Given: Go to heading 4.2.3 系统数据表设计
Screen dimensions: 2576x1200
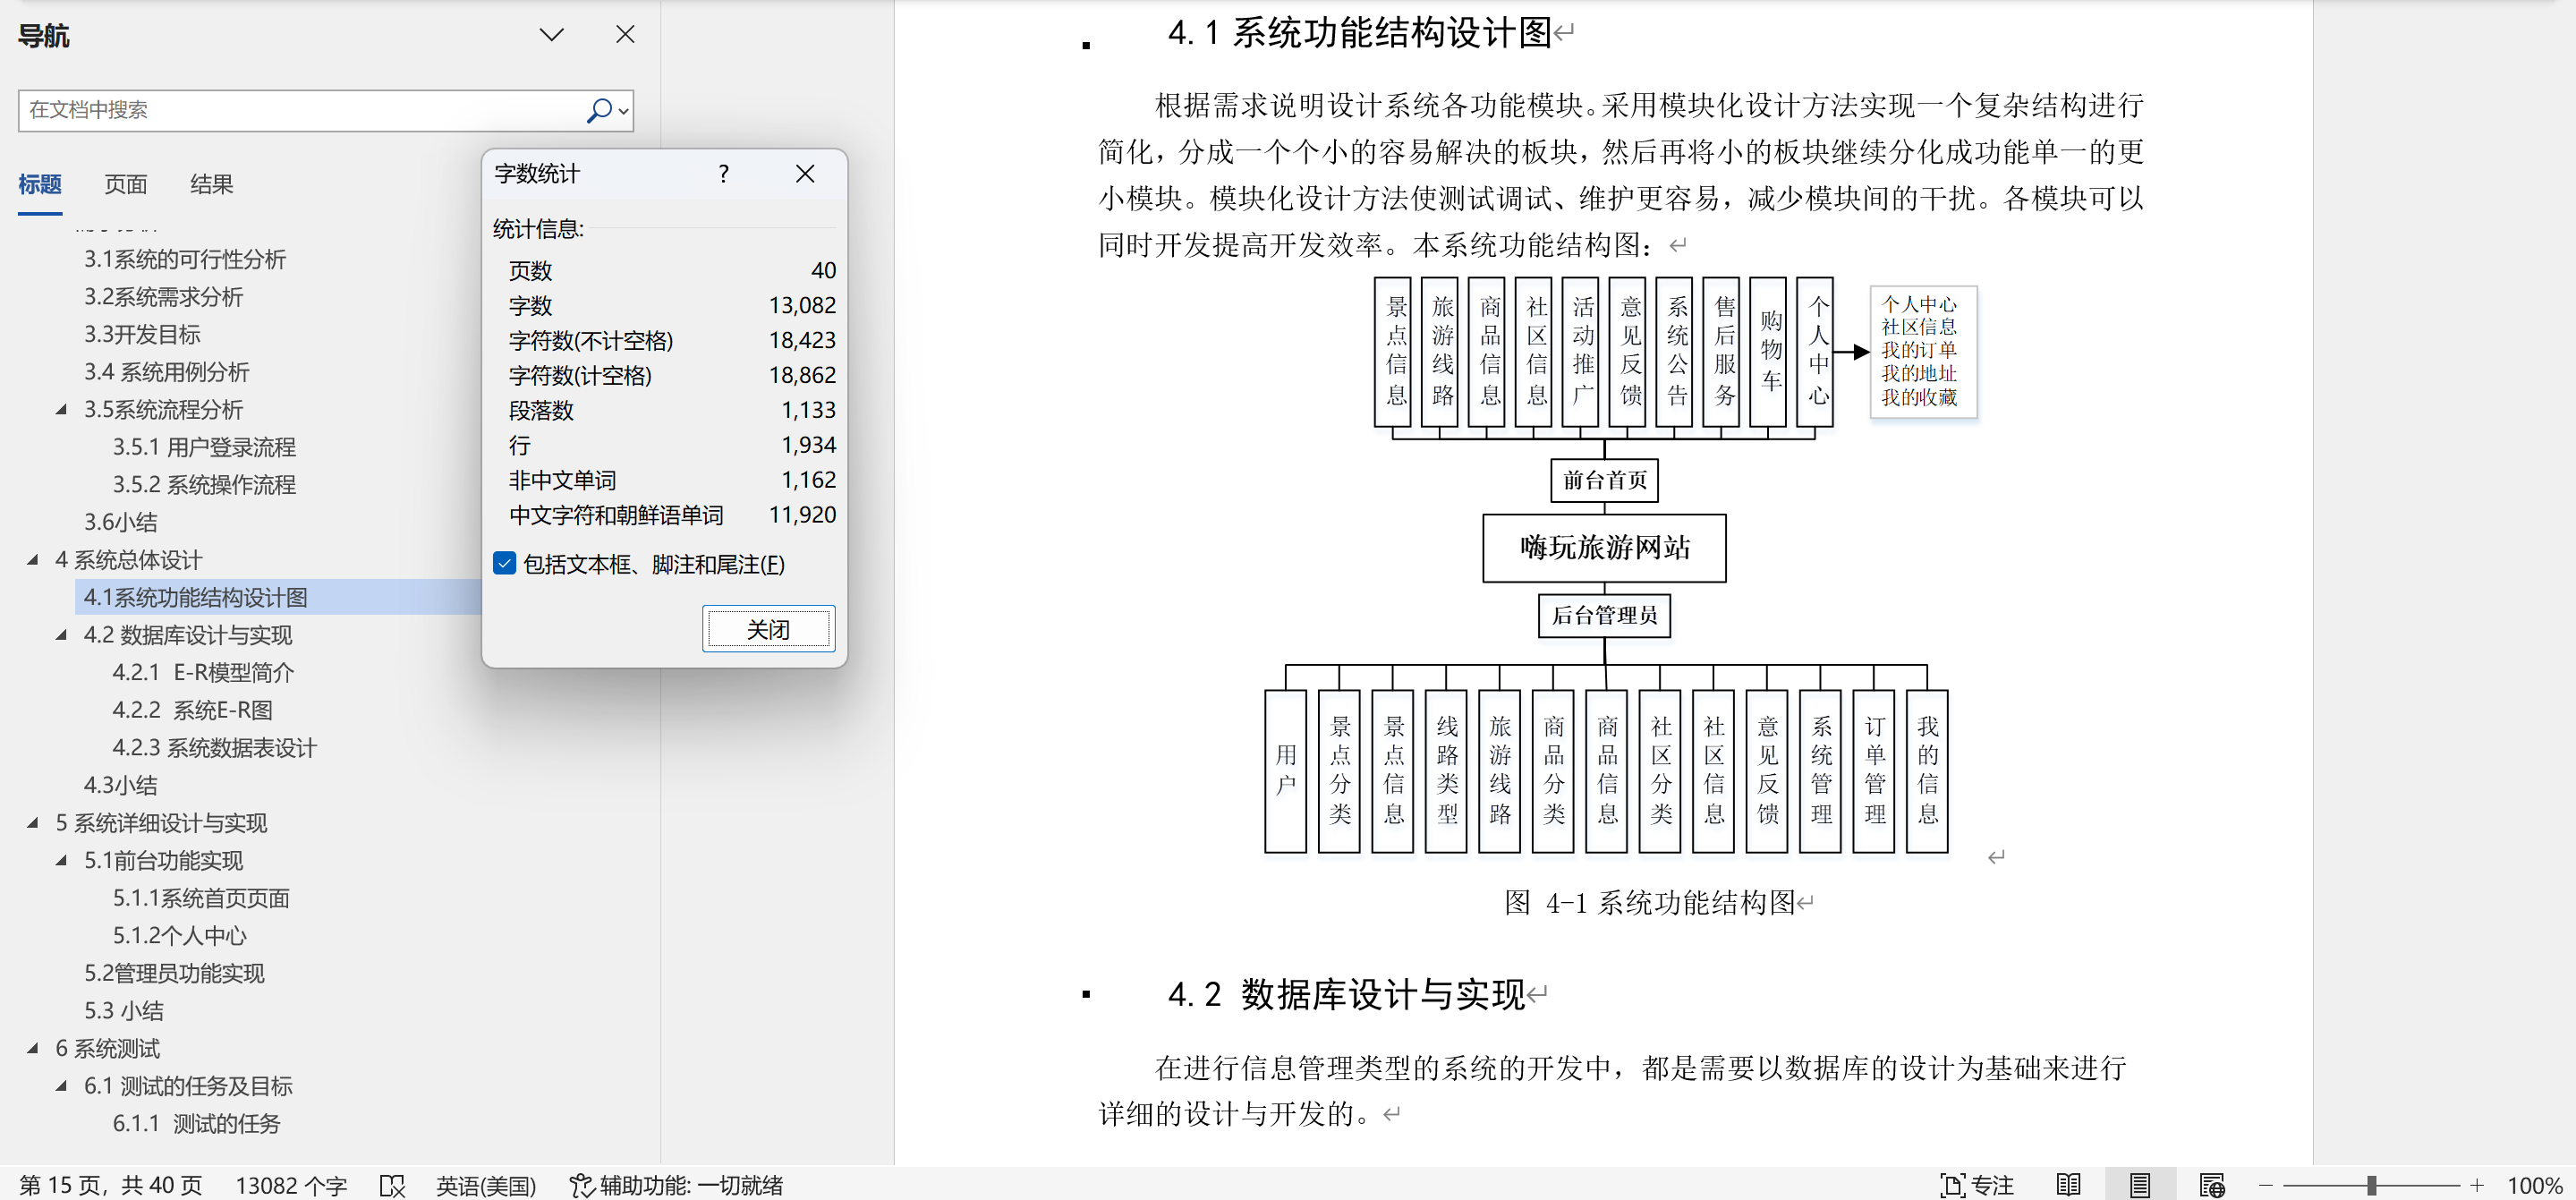Looking at the screenshot, I should click(215, 748).
